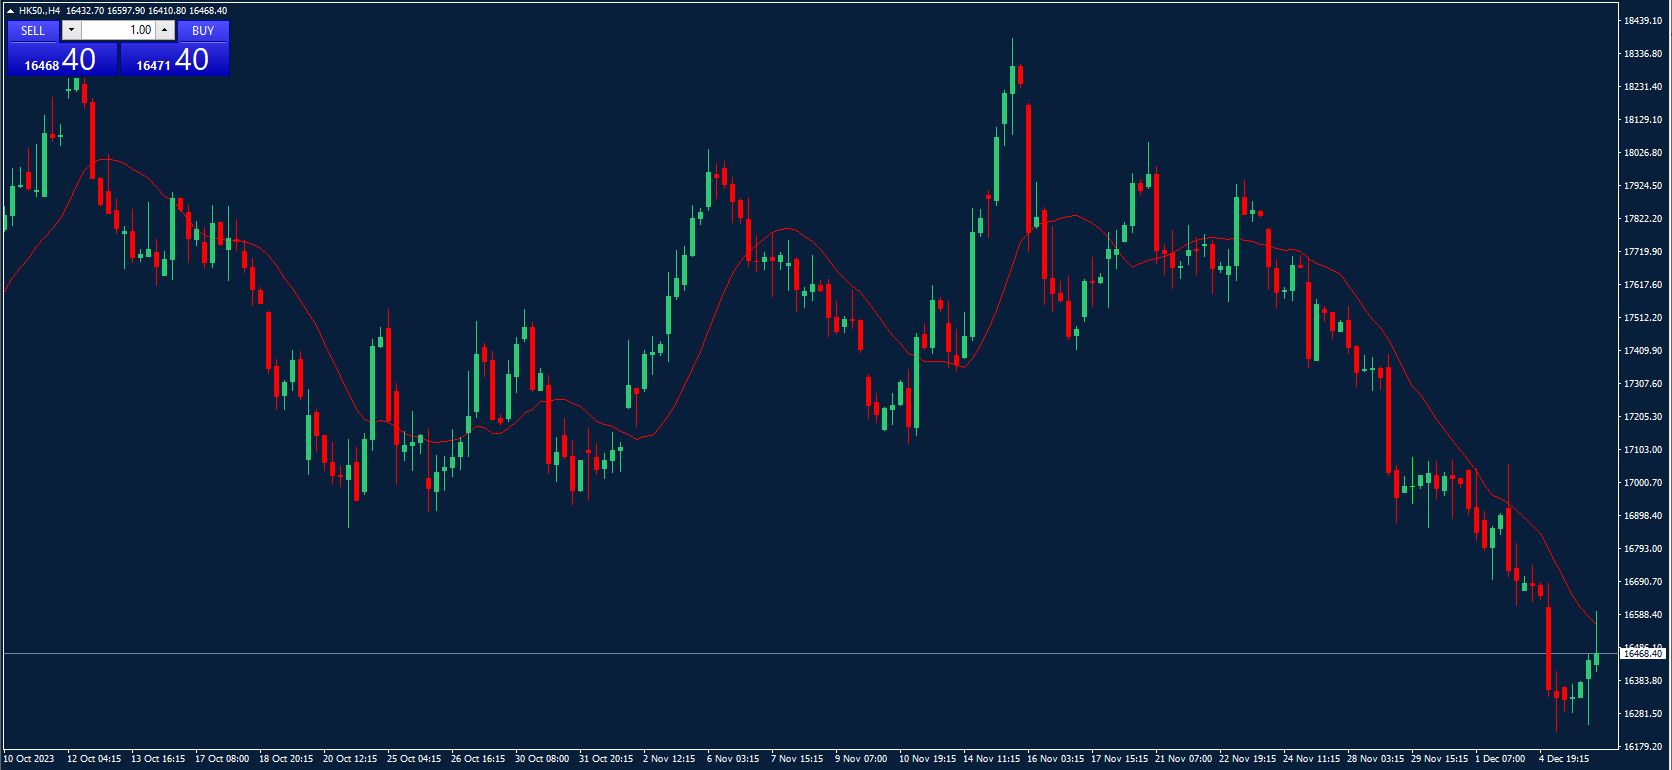The width and height of the screenshot is (1672, 770).
Task: Collapse the one-click trading panel triangle
Action: coord(10,10)
